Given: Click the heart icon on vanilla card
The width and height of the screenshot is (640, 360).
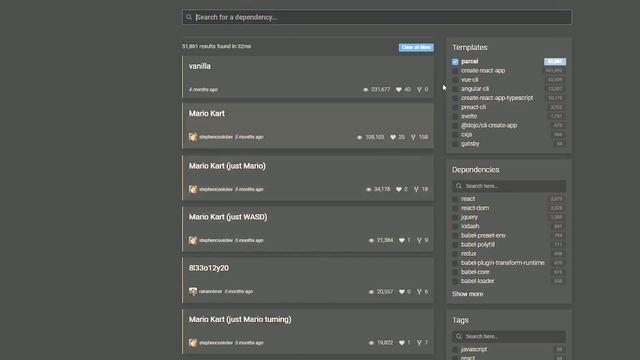Looking at the screenshot, I should coord(399,89).
